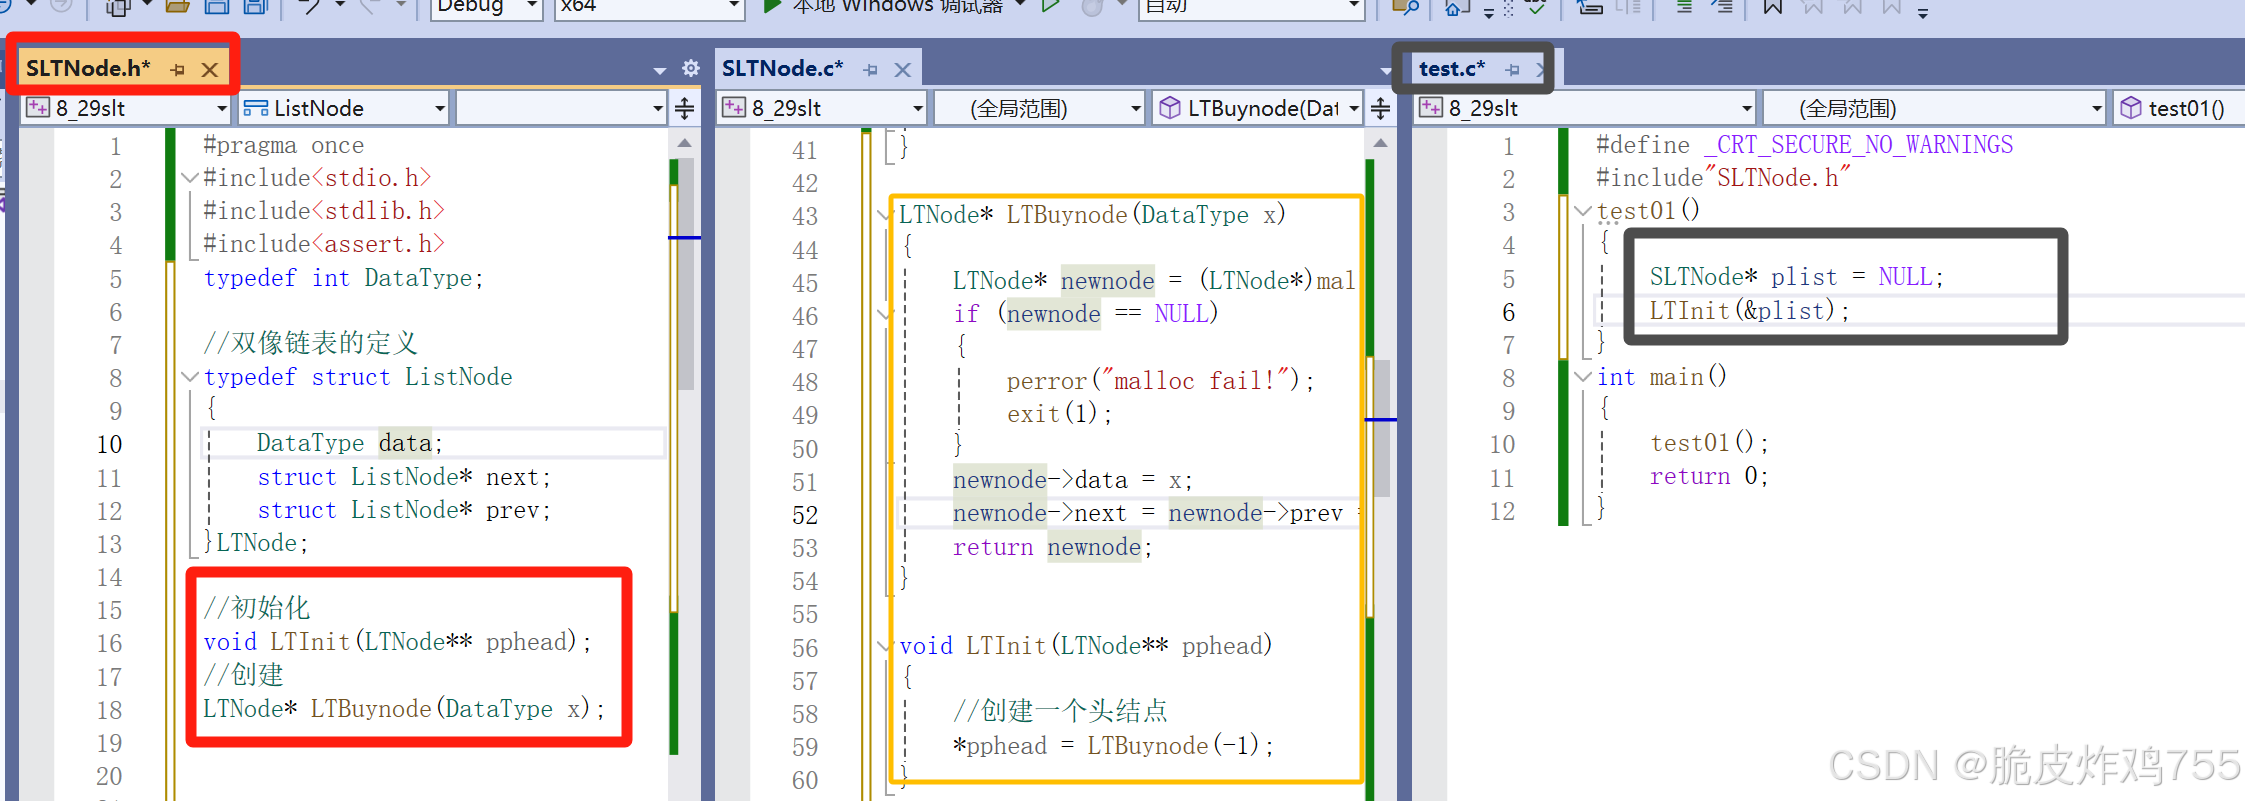Click the "typedef int DataType;" line
Image resolution: width=2245 pixels, height=801 pixels.
[343, 278]
